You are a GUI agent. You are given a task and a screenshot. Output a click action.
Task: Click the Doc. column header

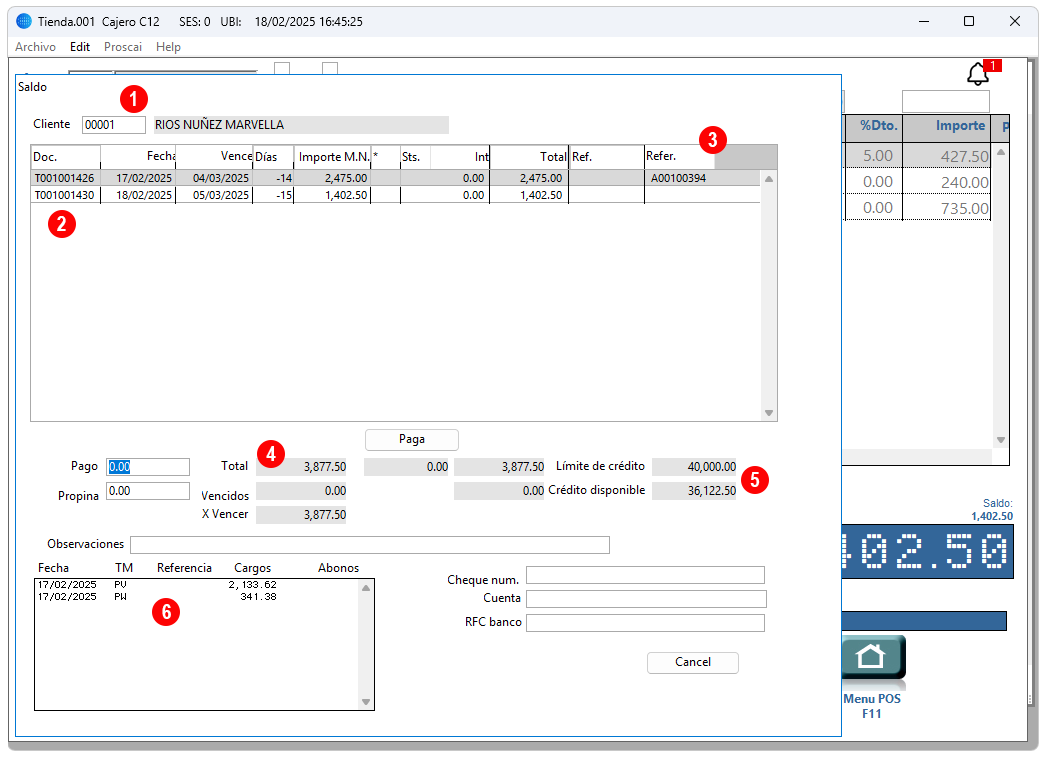pyautogui.click(x=66, y=157)
